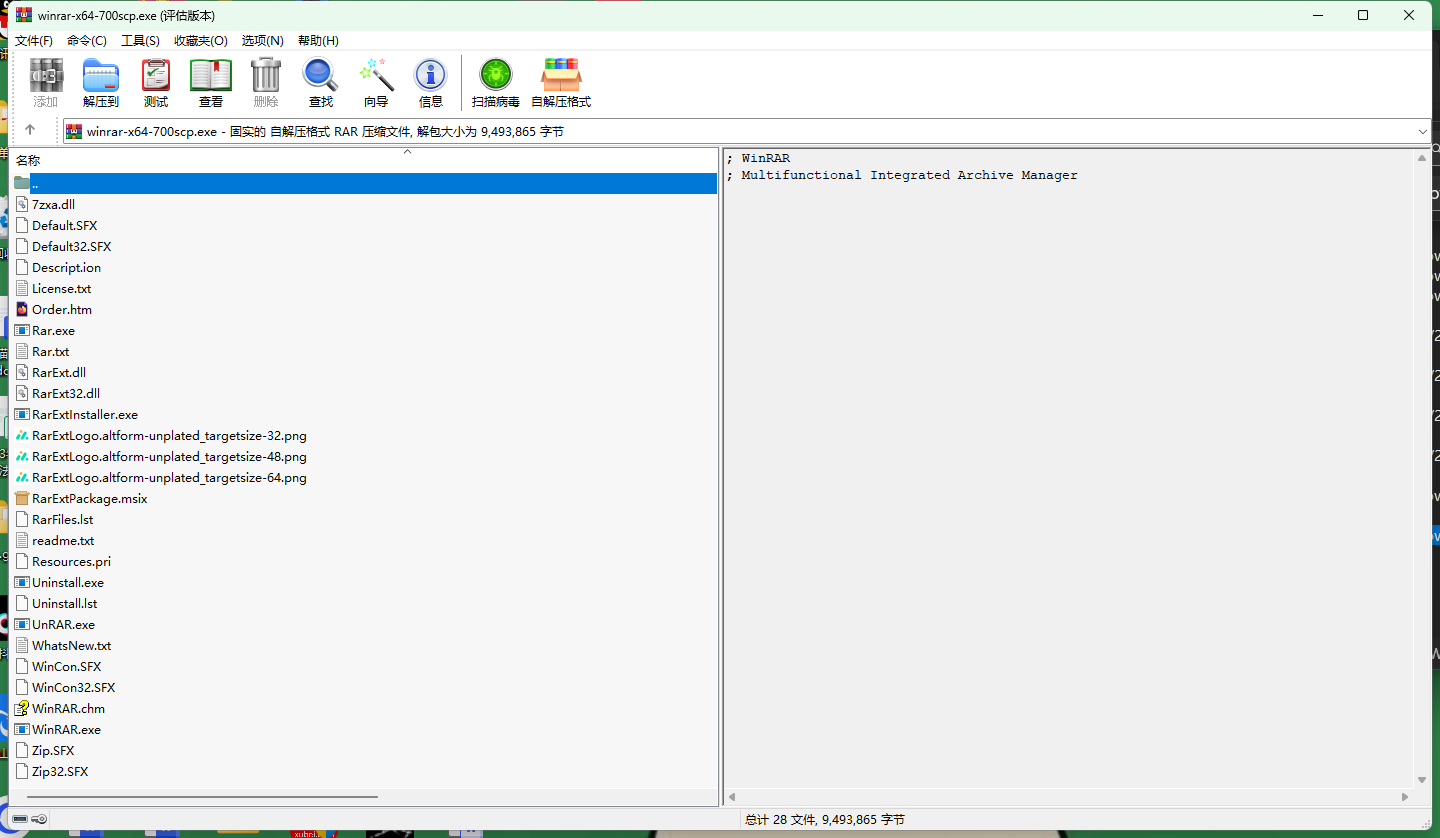
Task: Click the 7zxa.dll file icon
Action: point(22,204)
